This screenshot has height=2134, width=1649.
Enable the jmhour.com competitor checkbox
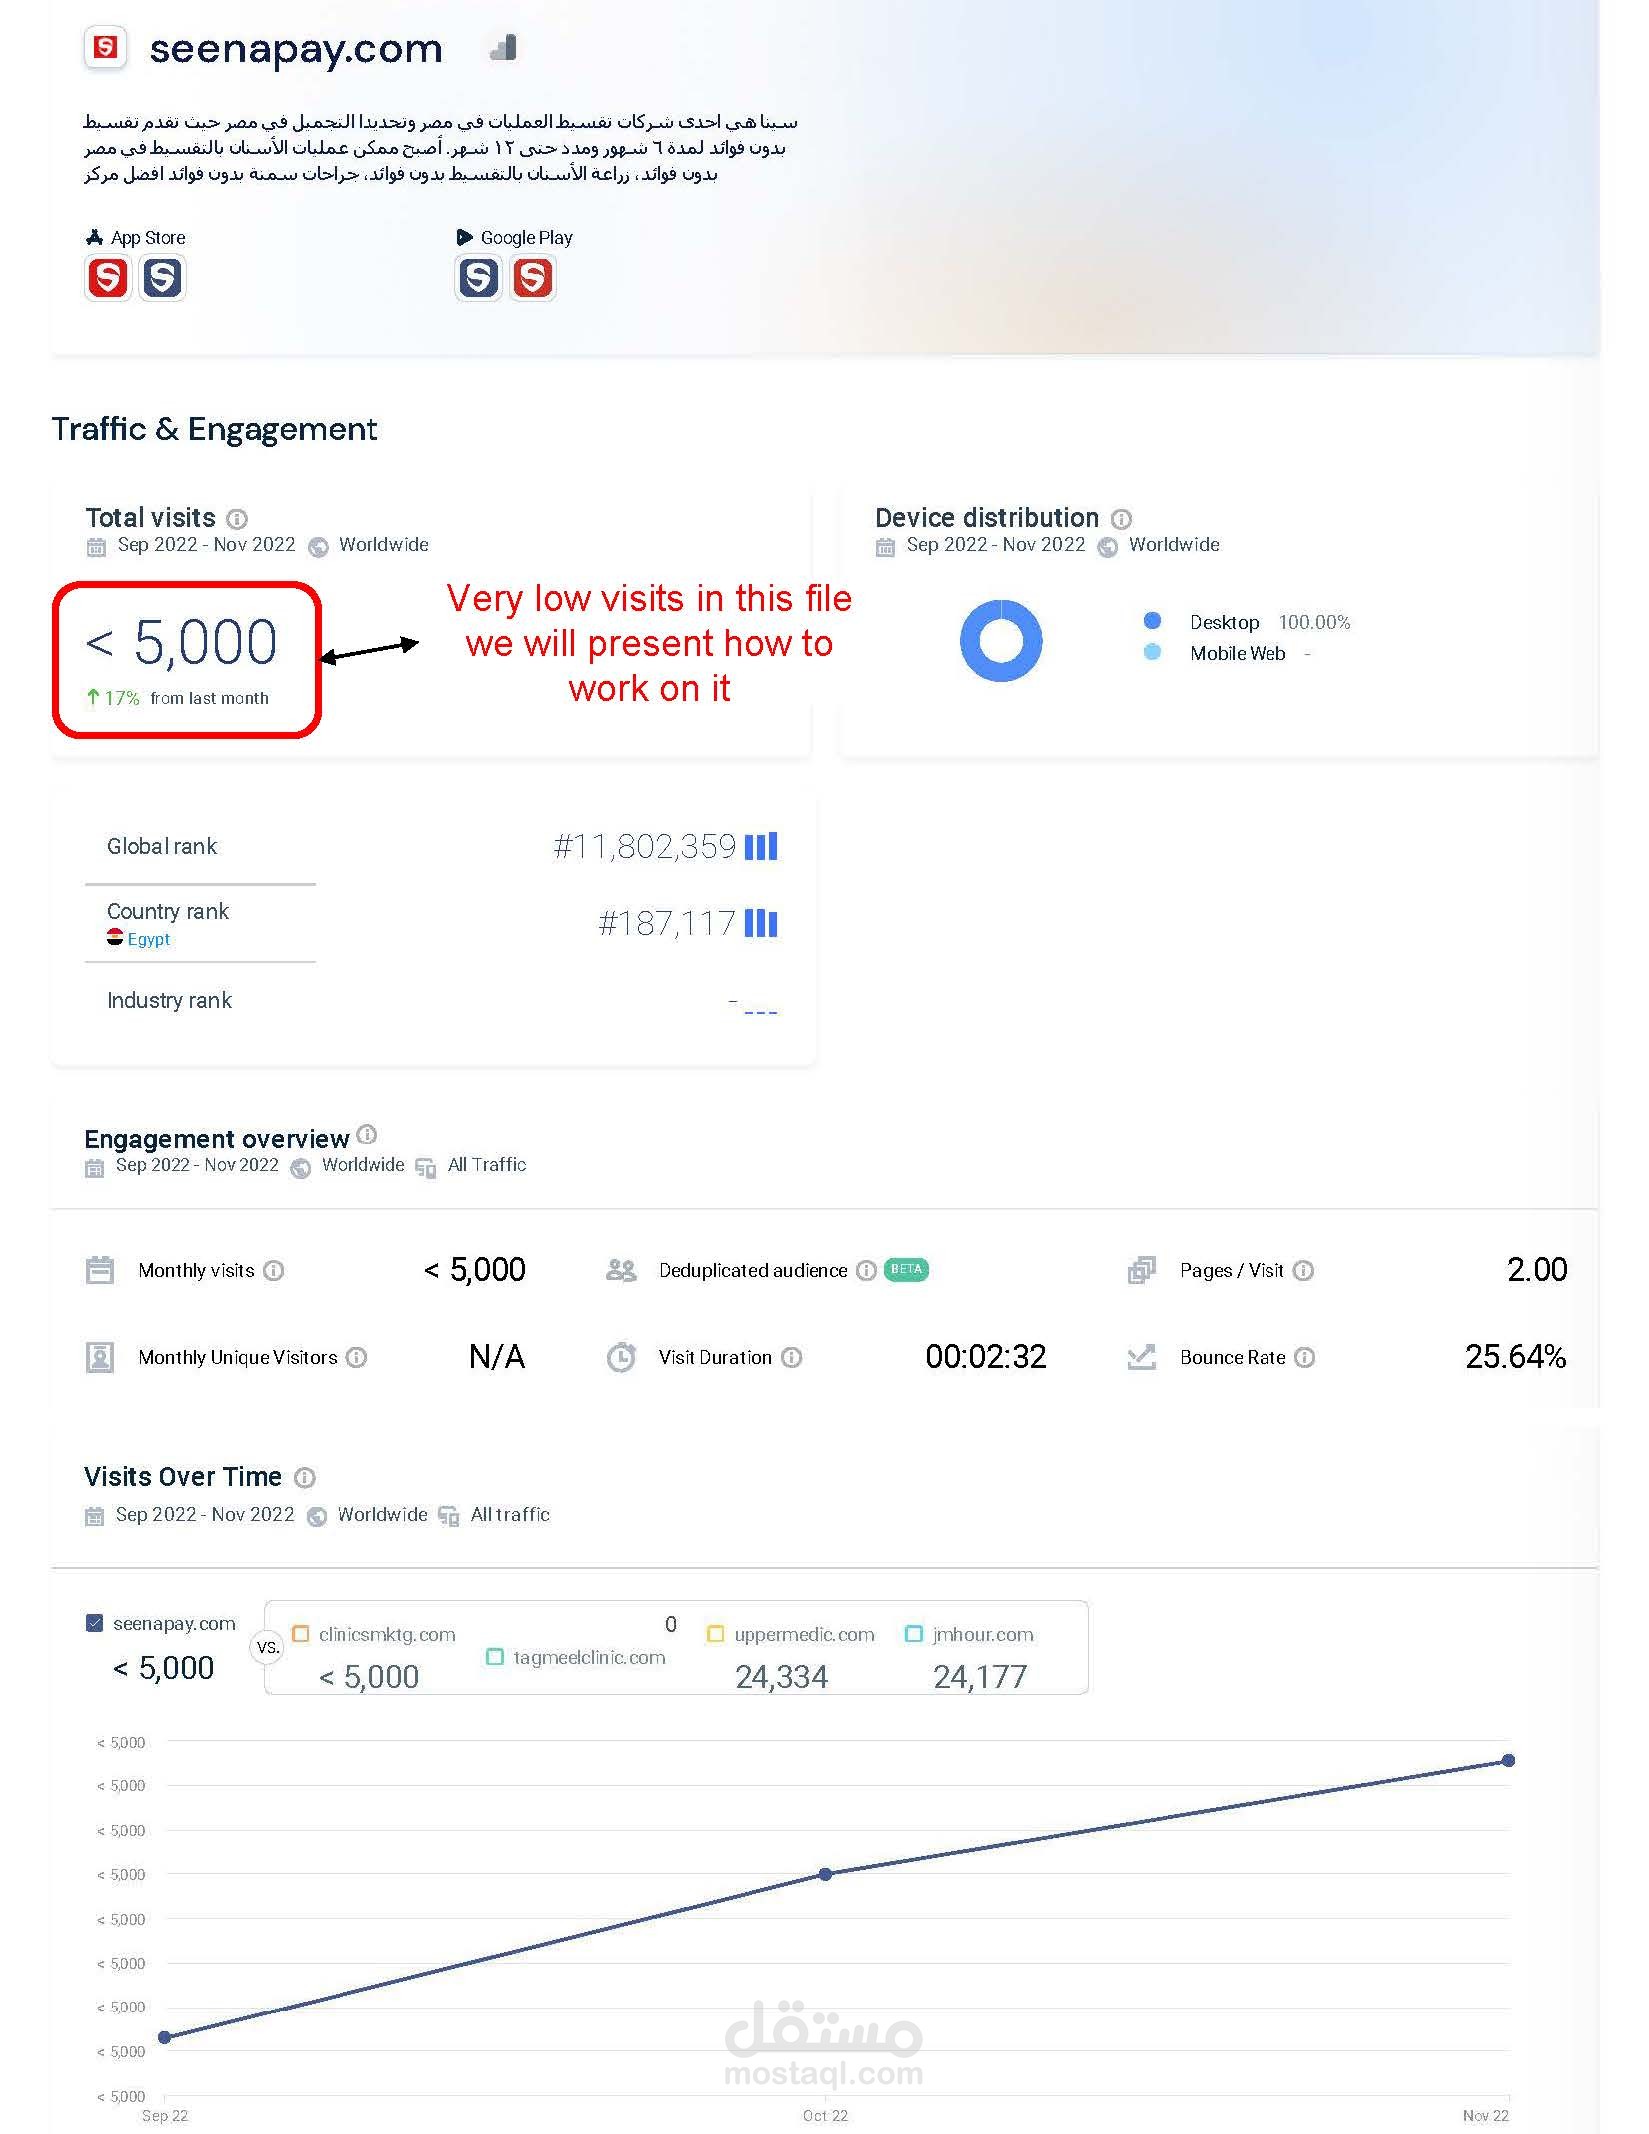pyautogui.click(x=913, y=1634)
